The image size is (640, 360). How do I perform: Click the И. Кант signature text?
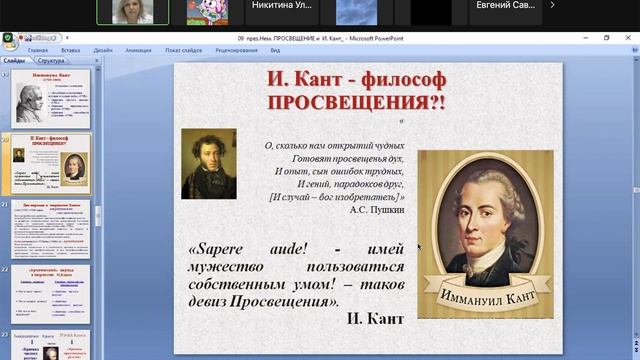point(376,318)
